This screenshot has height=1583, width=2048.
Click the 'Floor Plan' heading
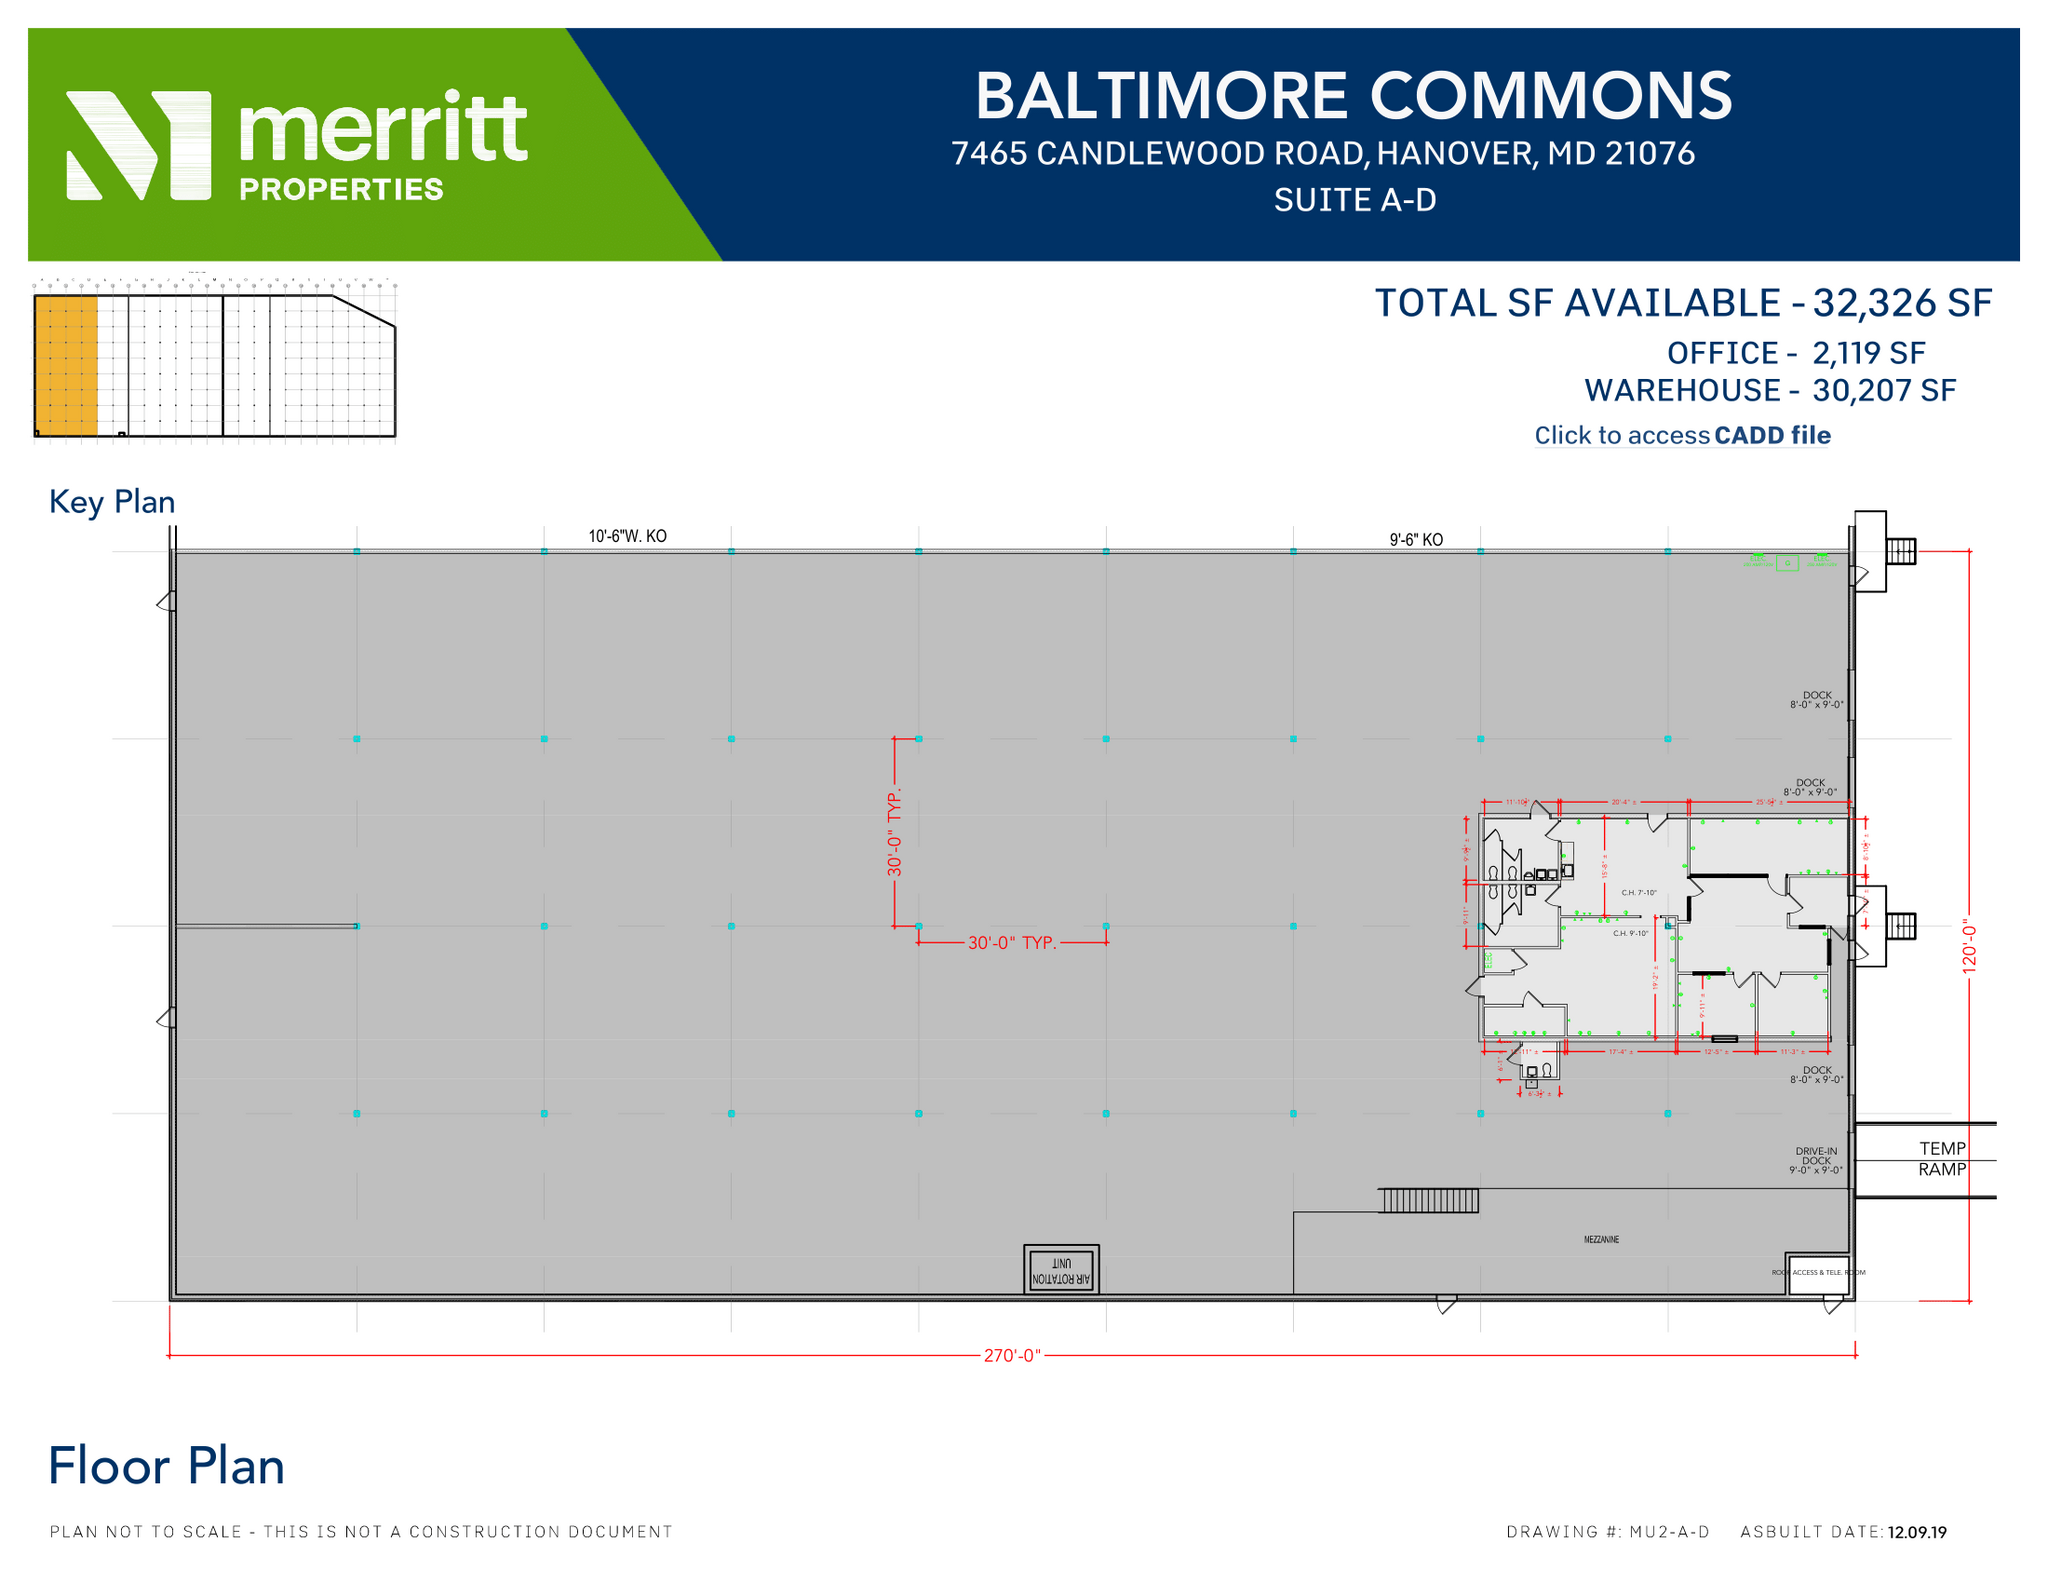(x=167, y=1466)
